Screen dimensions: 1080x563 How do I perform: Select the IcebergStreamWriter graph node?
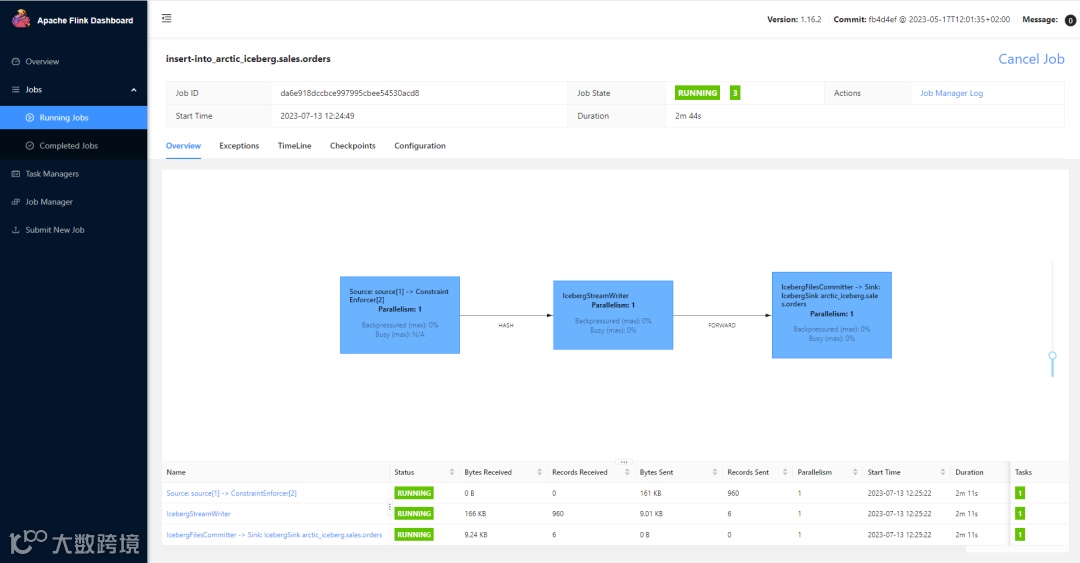click(x=613, y=315)
